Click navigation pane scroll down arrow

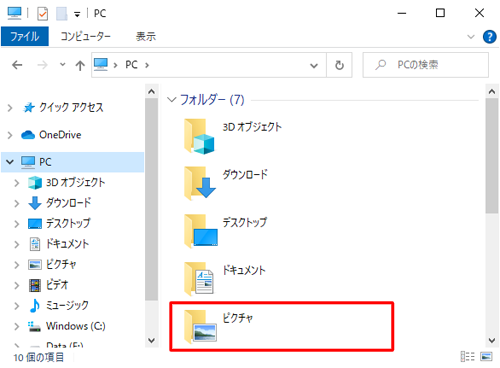click(152, 340)
